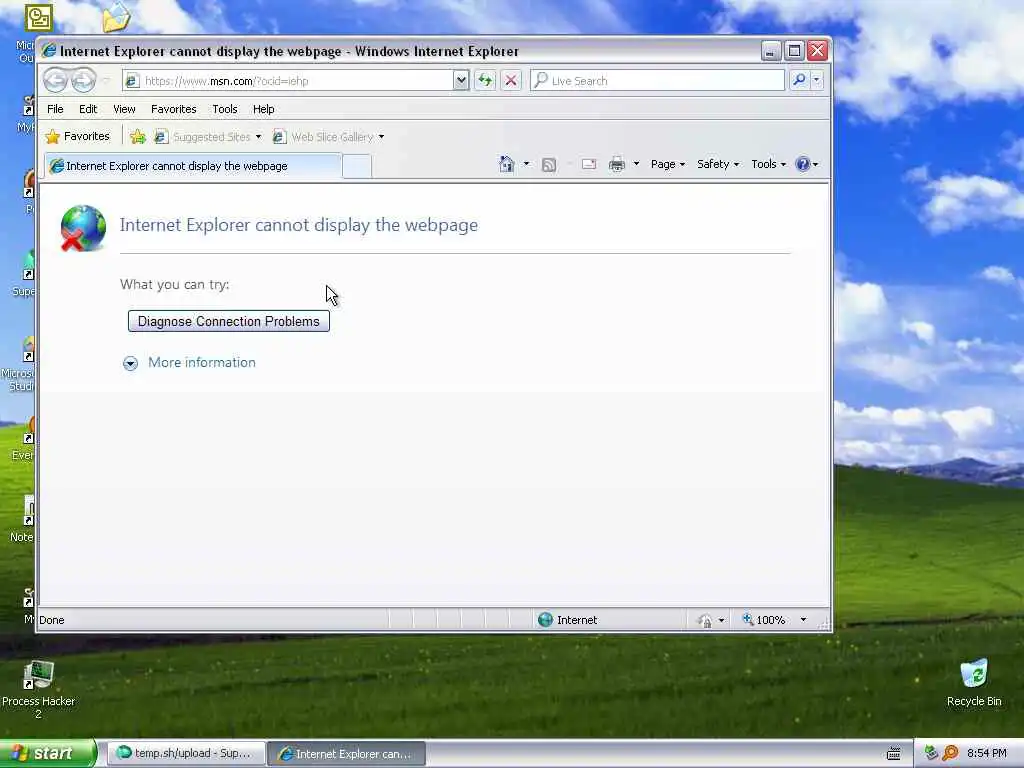Open the Edit menu
1024x768 pixels.
coord(88,109)
